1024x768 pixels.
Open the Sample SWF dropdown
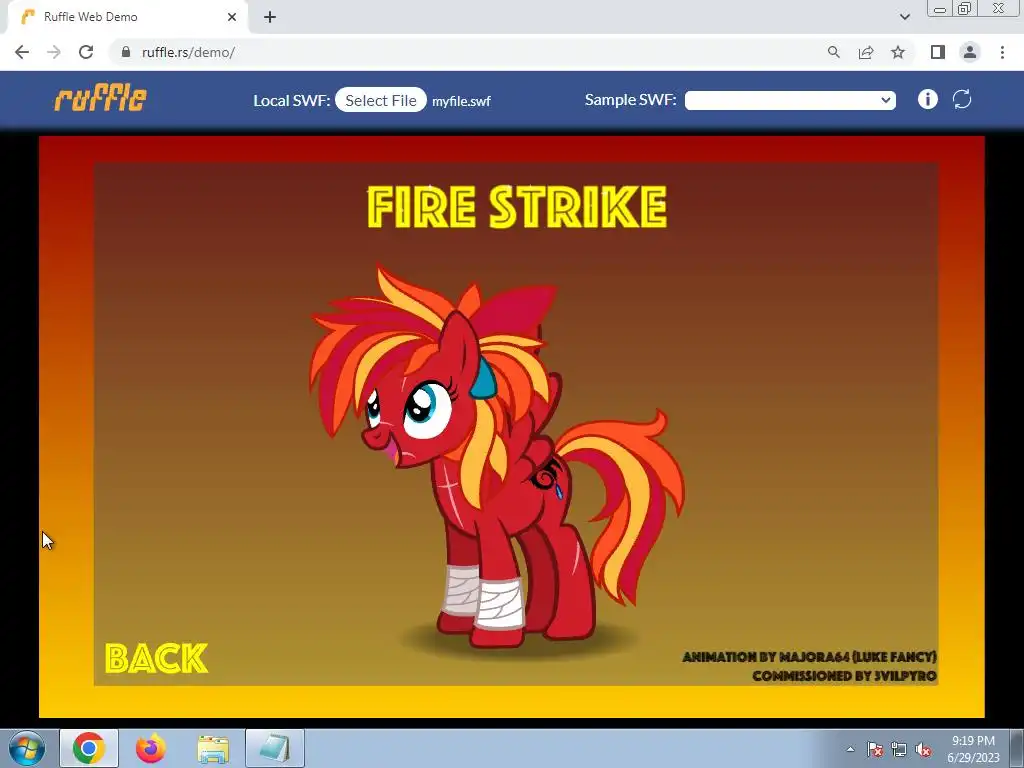790,100
